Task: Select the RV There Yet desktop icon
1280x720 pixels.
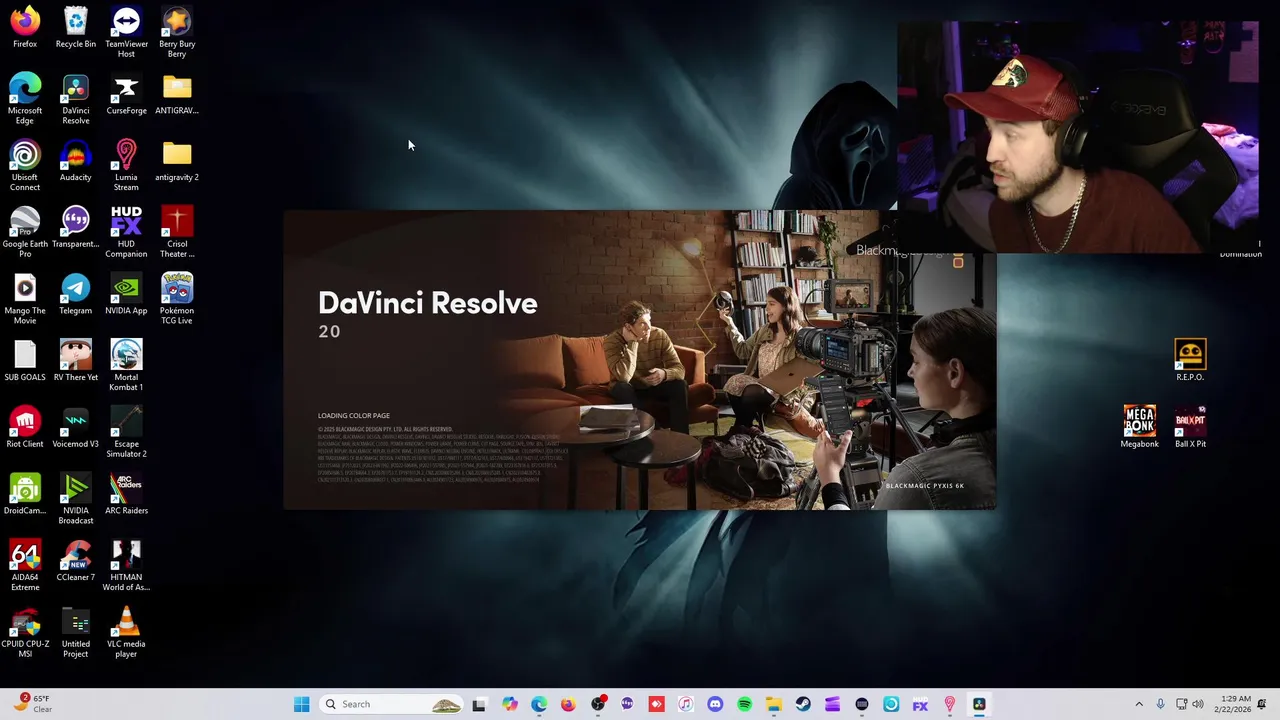Action: click(76, 362)
